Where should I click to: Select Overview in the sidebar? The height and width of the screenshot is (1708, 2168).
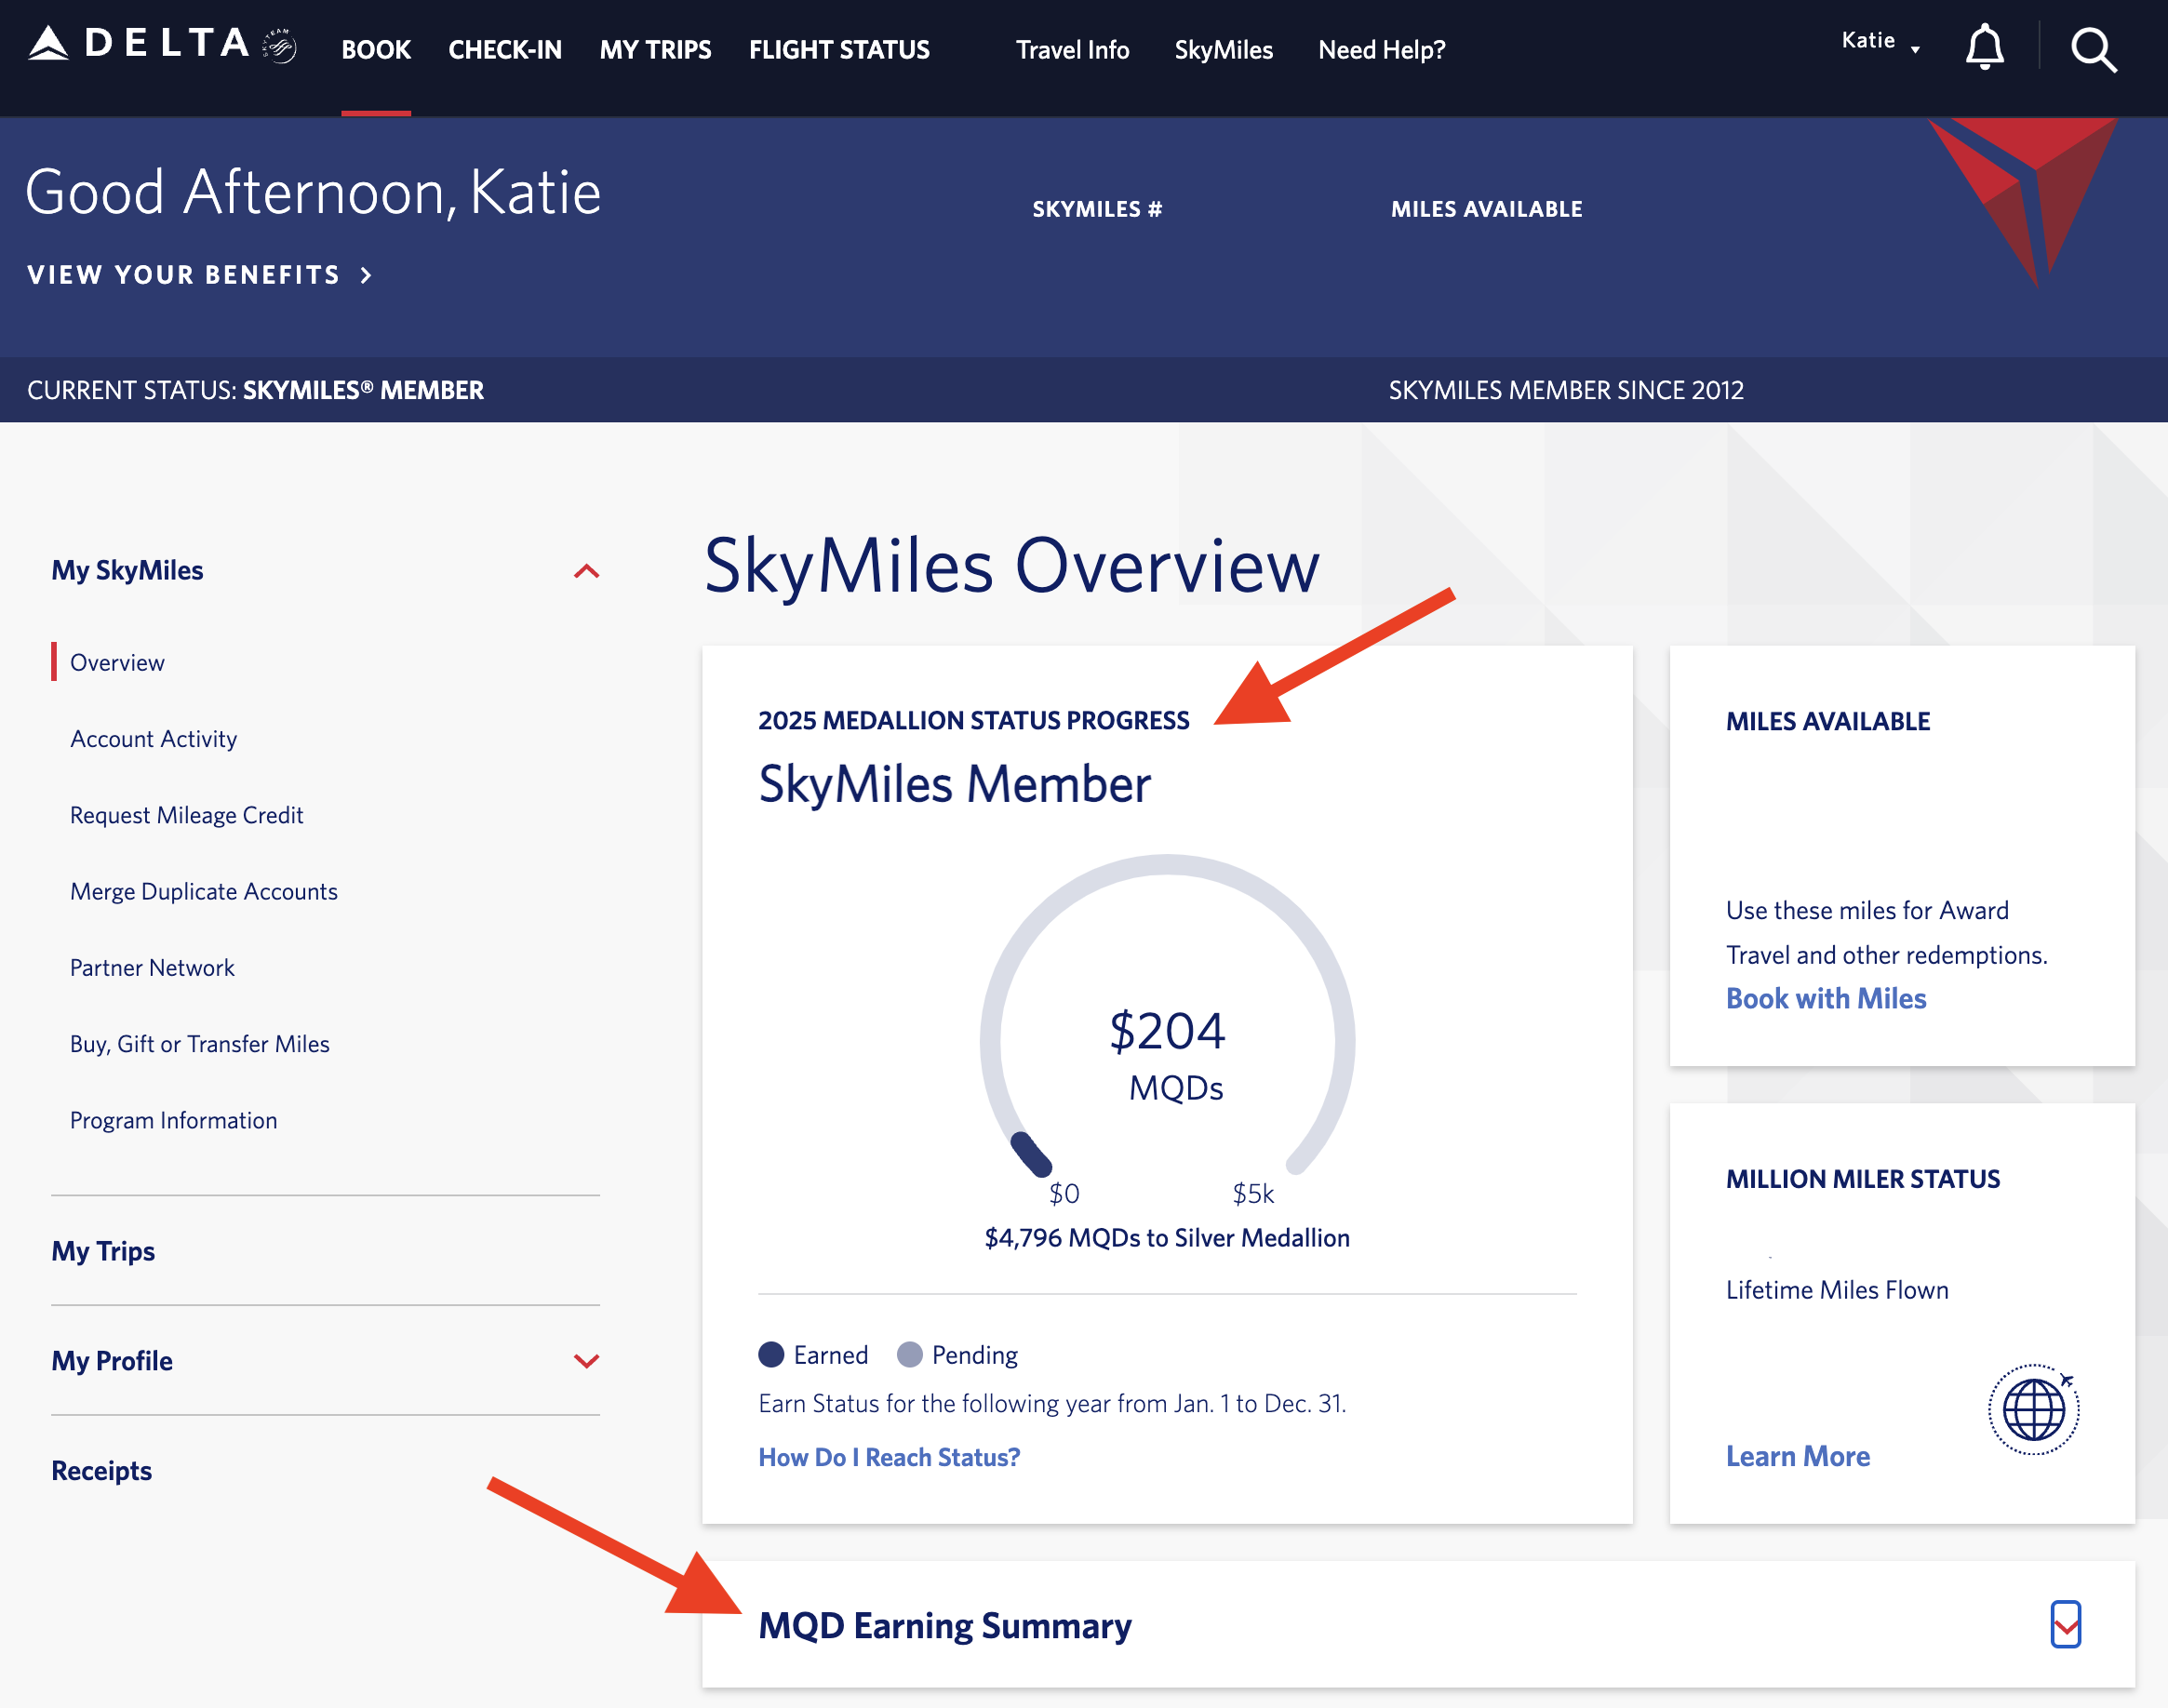[x=117, y=662]
